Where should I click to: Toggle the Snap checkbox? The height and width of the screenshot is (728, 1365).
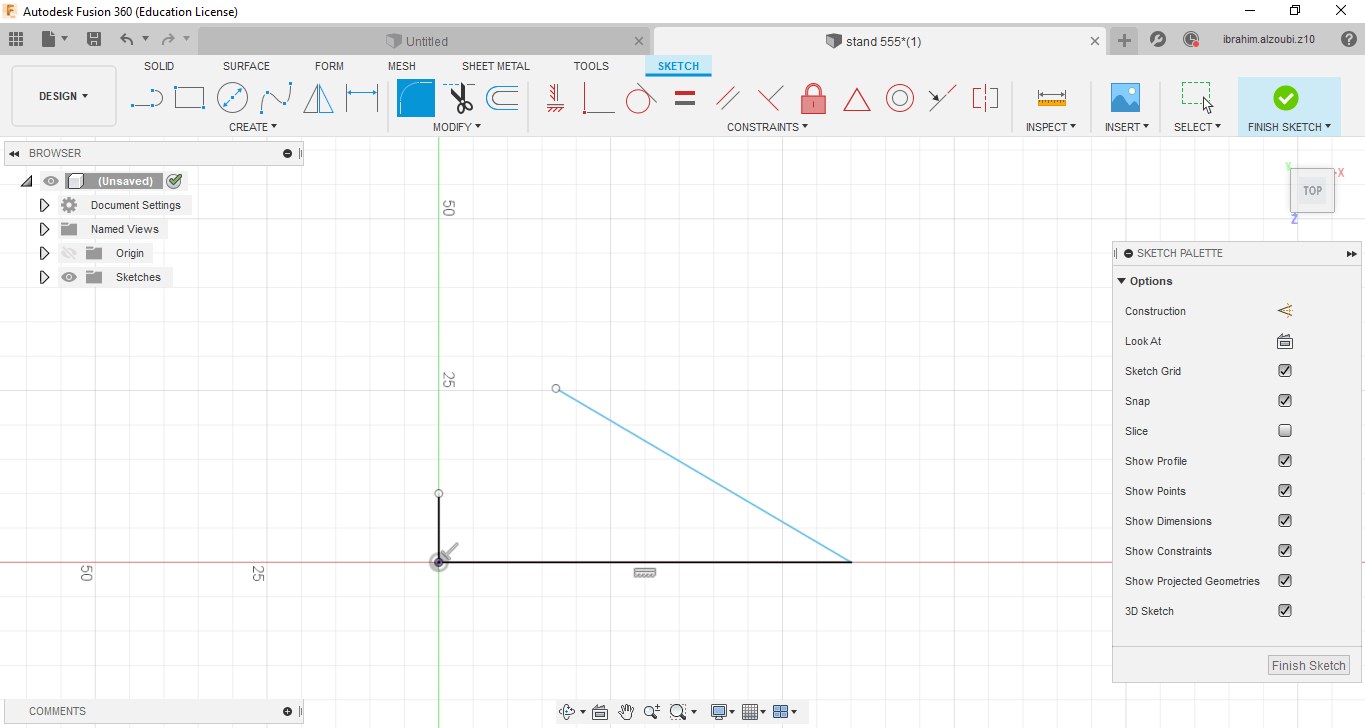click(x=1285, y=401)
